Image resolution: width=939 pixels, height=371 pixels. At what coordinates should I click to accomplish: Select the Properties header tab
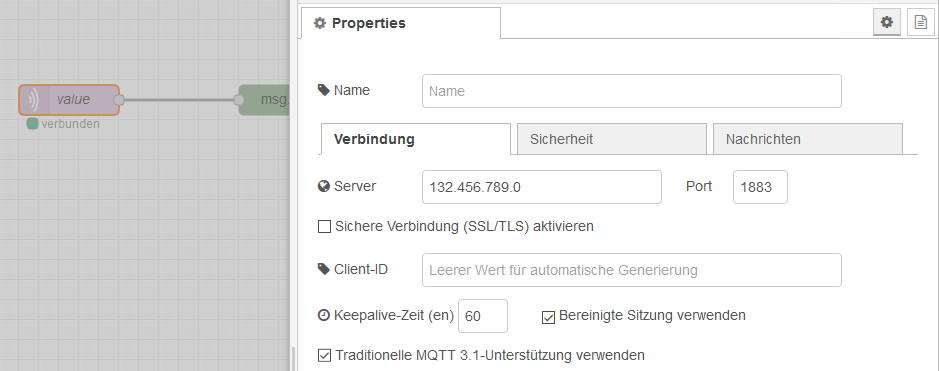(x=401, y=23)
